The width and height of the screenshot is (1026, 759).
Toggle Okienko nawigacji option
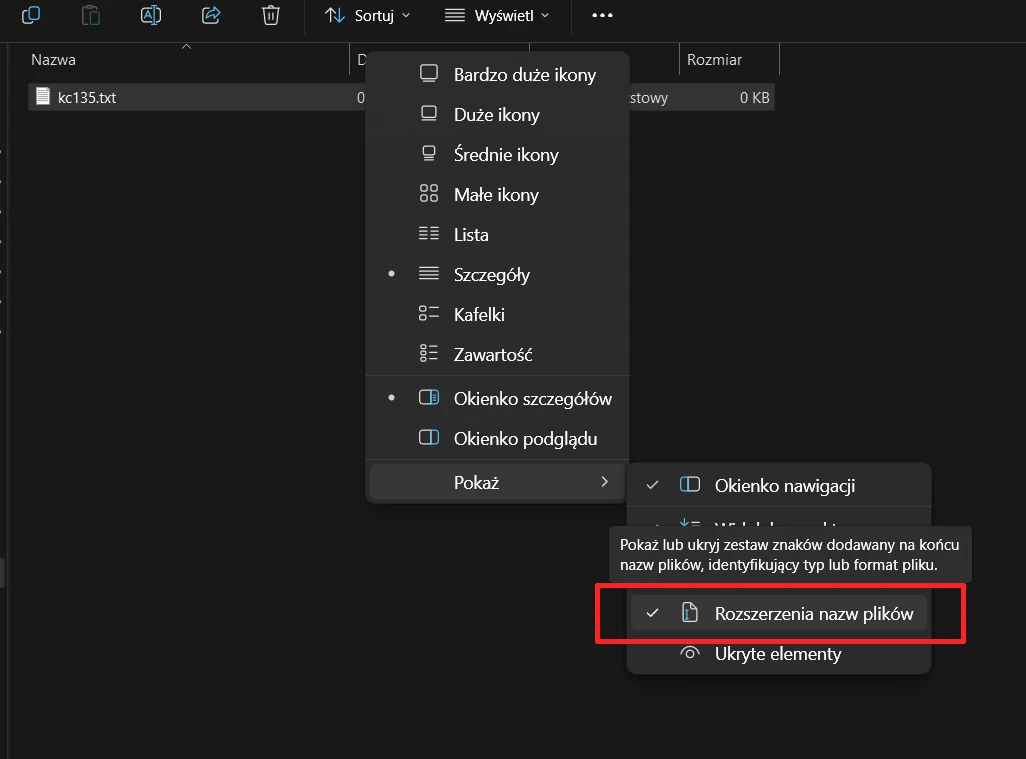coord(779,485)
